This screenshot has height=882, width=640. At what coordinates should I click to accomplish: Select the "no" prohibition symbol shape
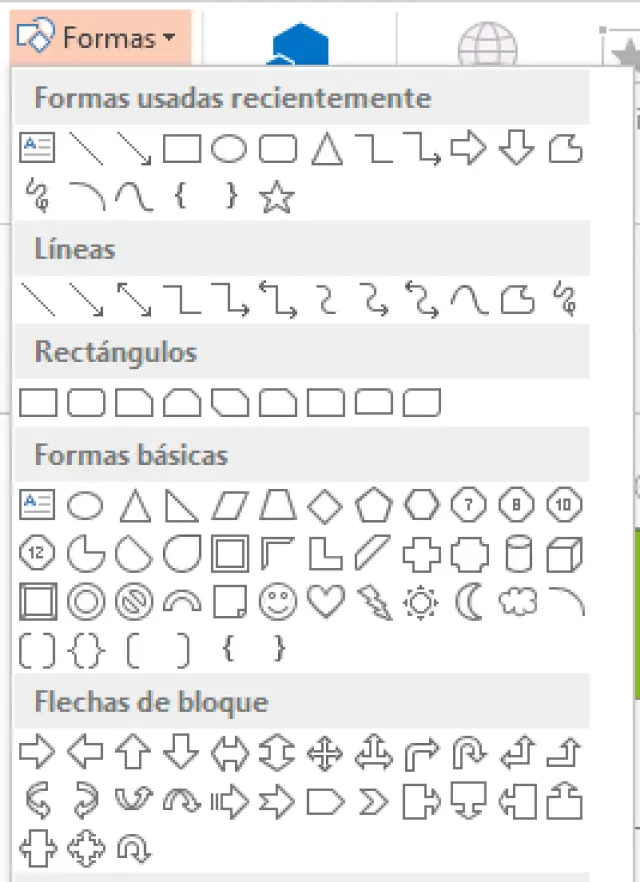(134, 601)
